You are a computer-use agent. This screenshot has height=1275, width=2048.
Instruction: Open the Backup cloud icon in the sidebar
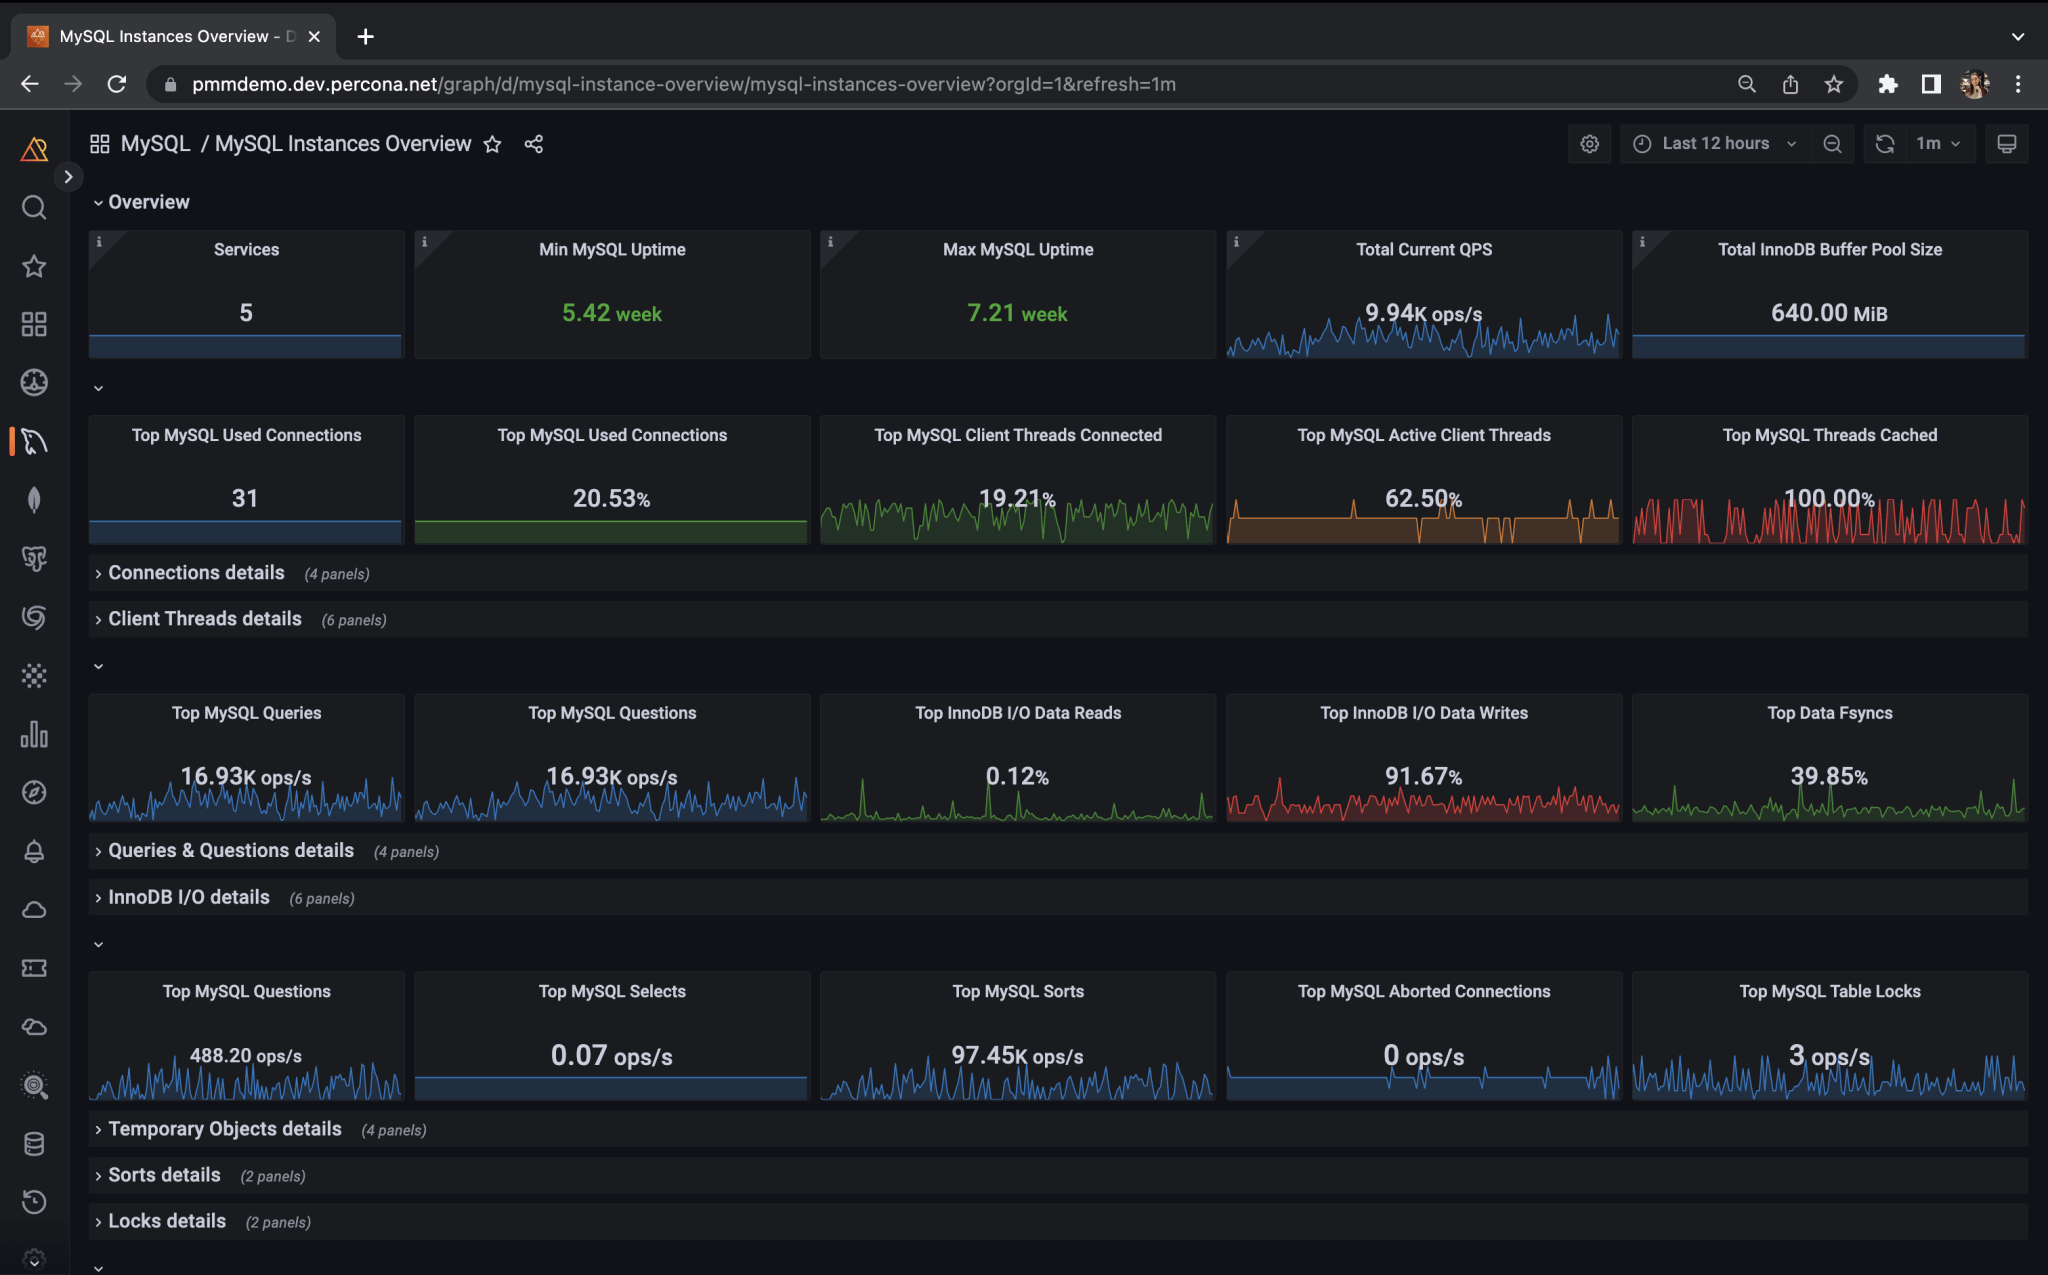click(34, 910)
